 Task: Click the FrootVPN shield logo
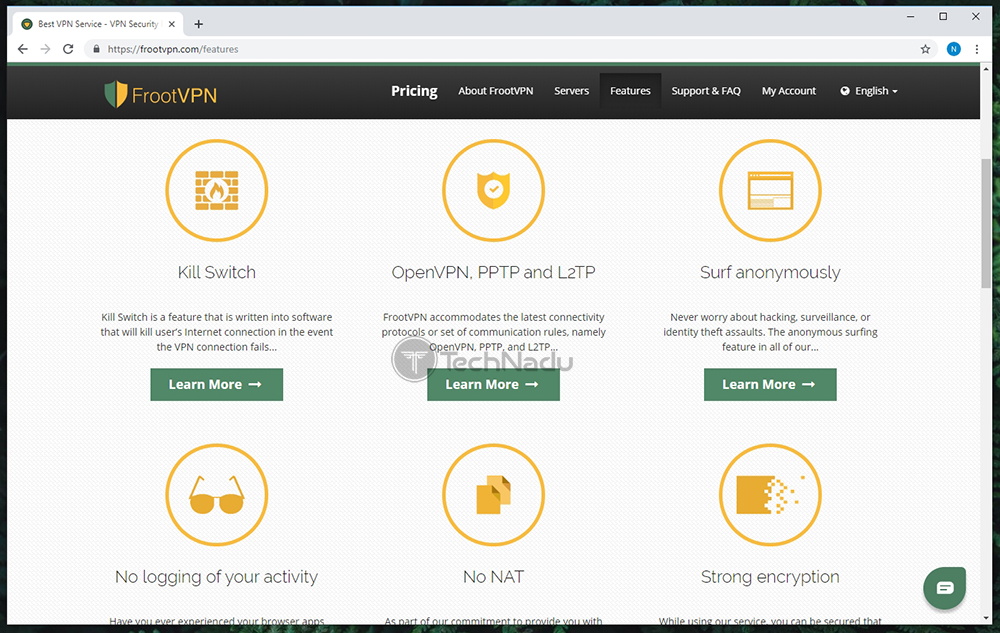point(115,94)
